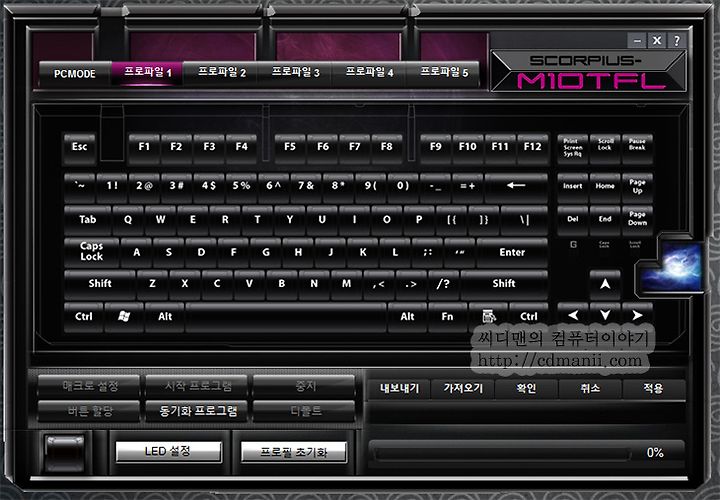The height and width of the screenshot is (500, 720).
Task: Open the 프로파일 2 tab
Action: (222, 73)
